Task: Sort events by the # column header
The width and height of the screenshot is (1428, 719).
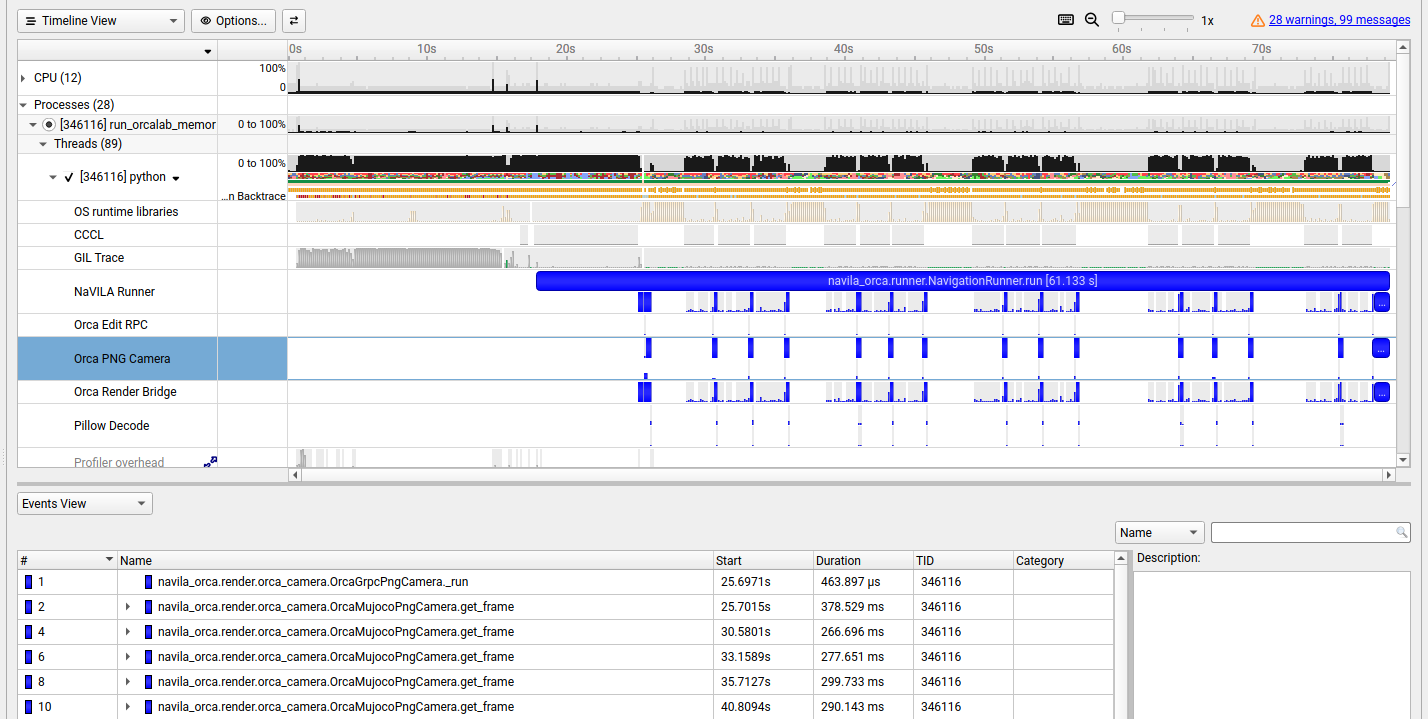Action: pos(67,560)
